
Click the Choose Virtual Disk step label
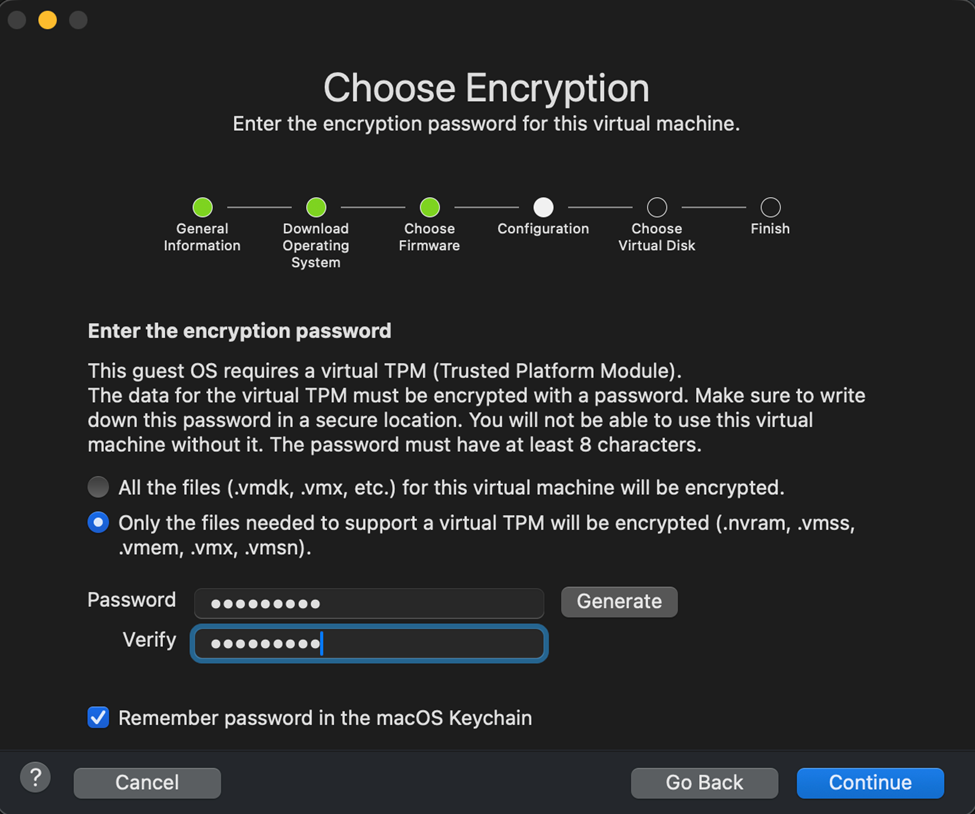657,237
